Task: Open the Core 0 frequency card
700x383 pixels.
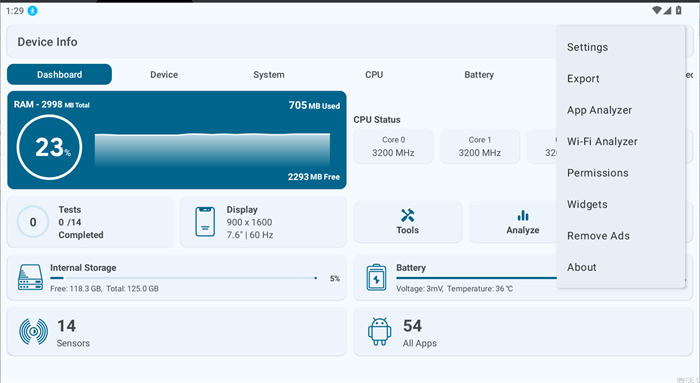Action: [x=393, y=146]
